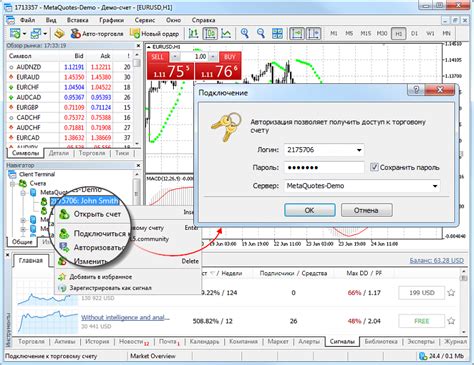Click the OK button in Подключение dialog
The width and height of the screenshot is (474, 365).
point(310,210)
